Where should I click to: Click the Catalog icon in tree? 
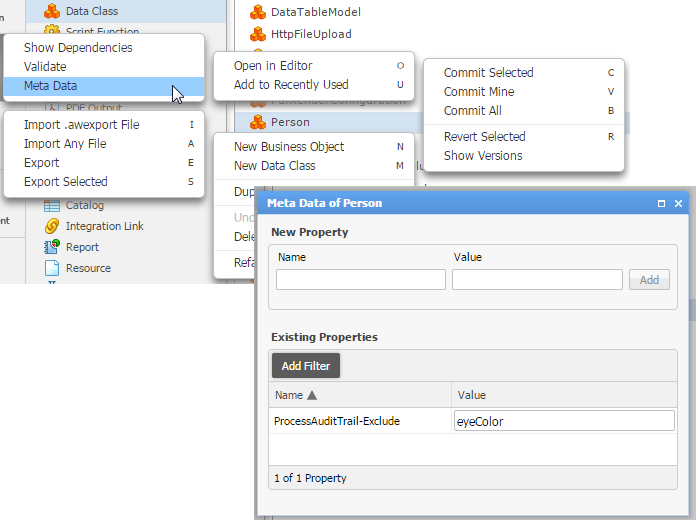[x=51, y=205]
